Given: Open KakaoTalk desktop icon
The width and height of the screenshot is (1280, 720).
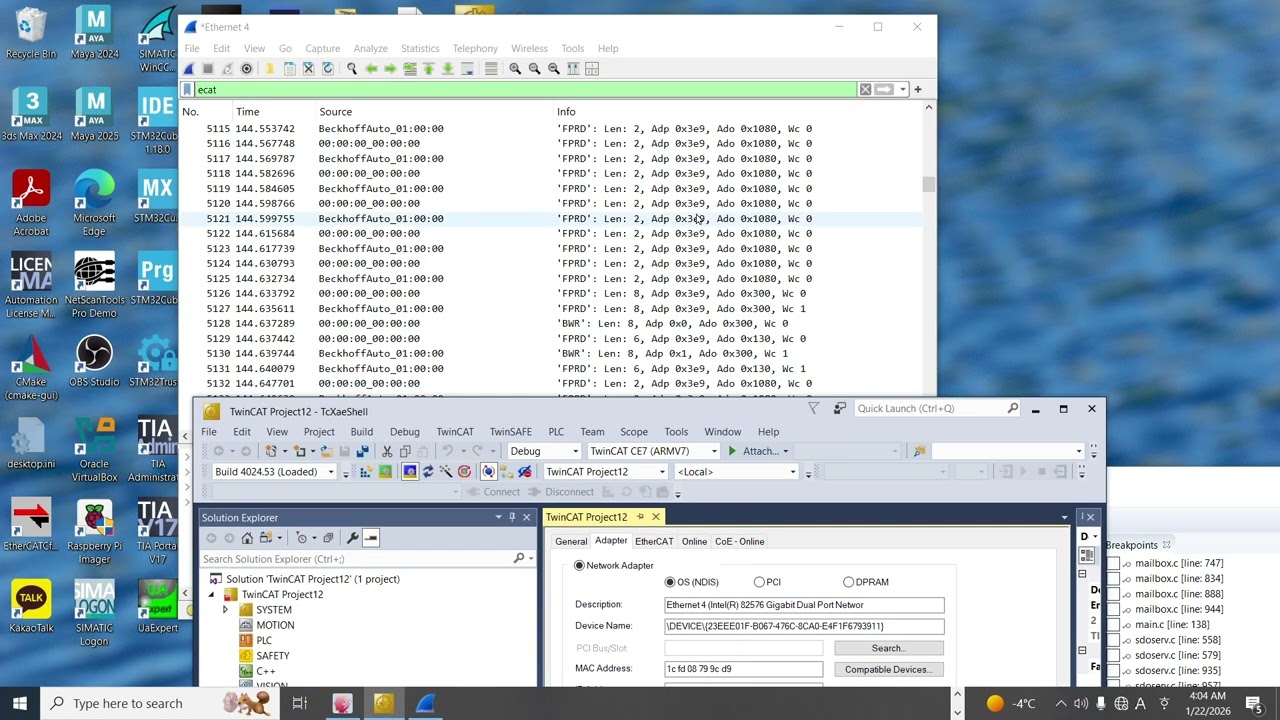Looking at the screenshot, I should (31, 607).
